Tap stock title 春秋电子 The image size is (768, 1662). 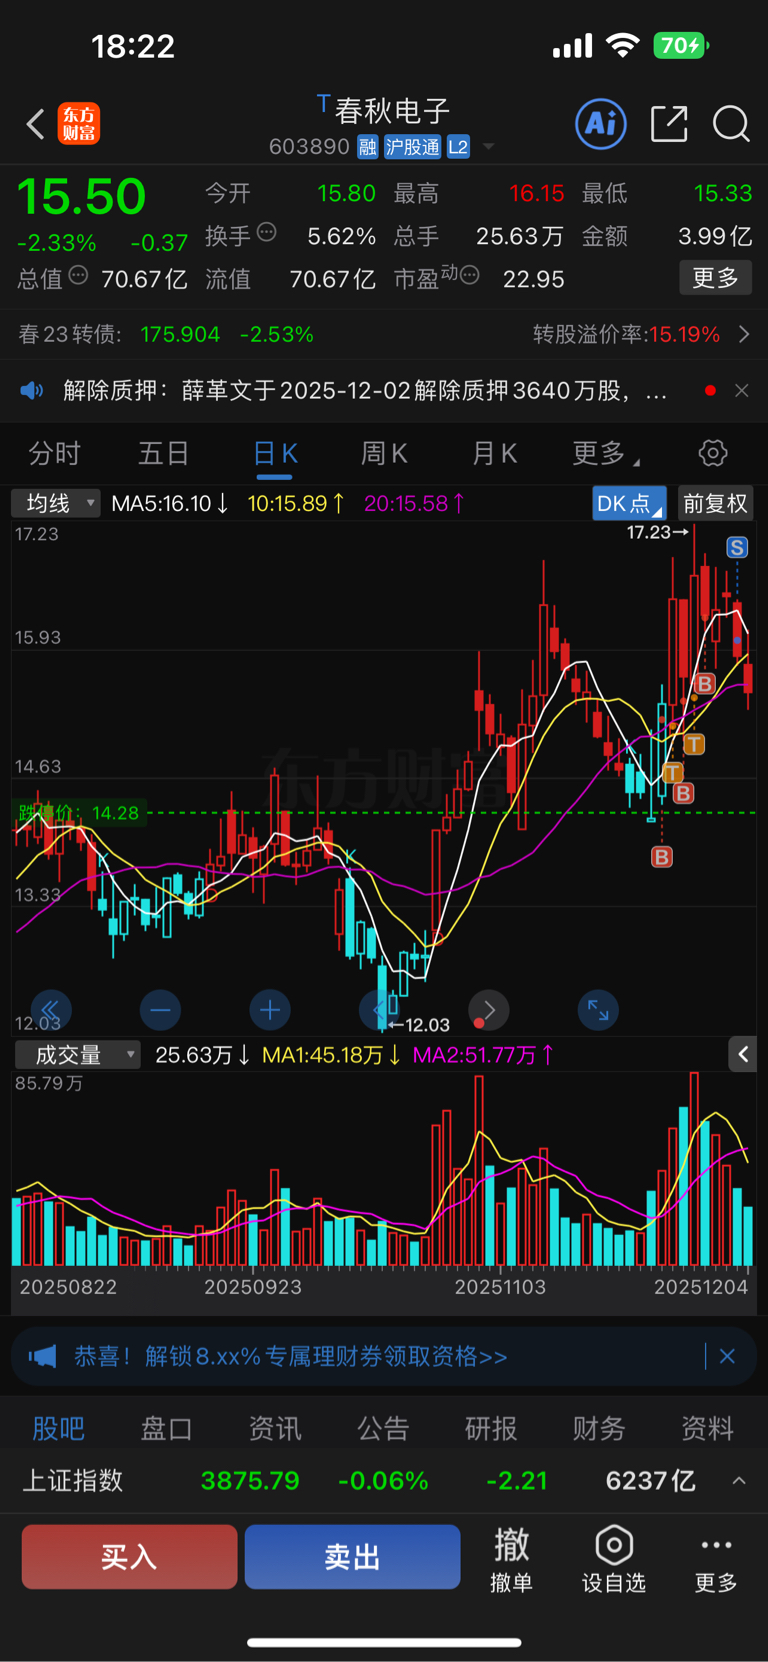coord(392,110)
